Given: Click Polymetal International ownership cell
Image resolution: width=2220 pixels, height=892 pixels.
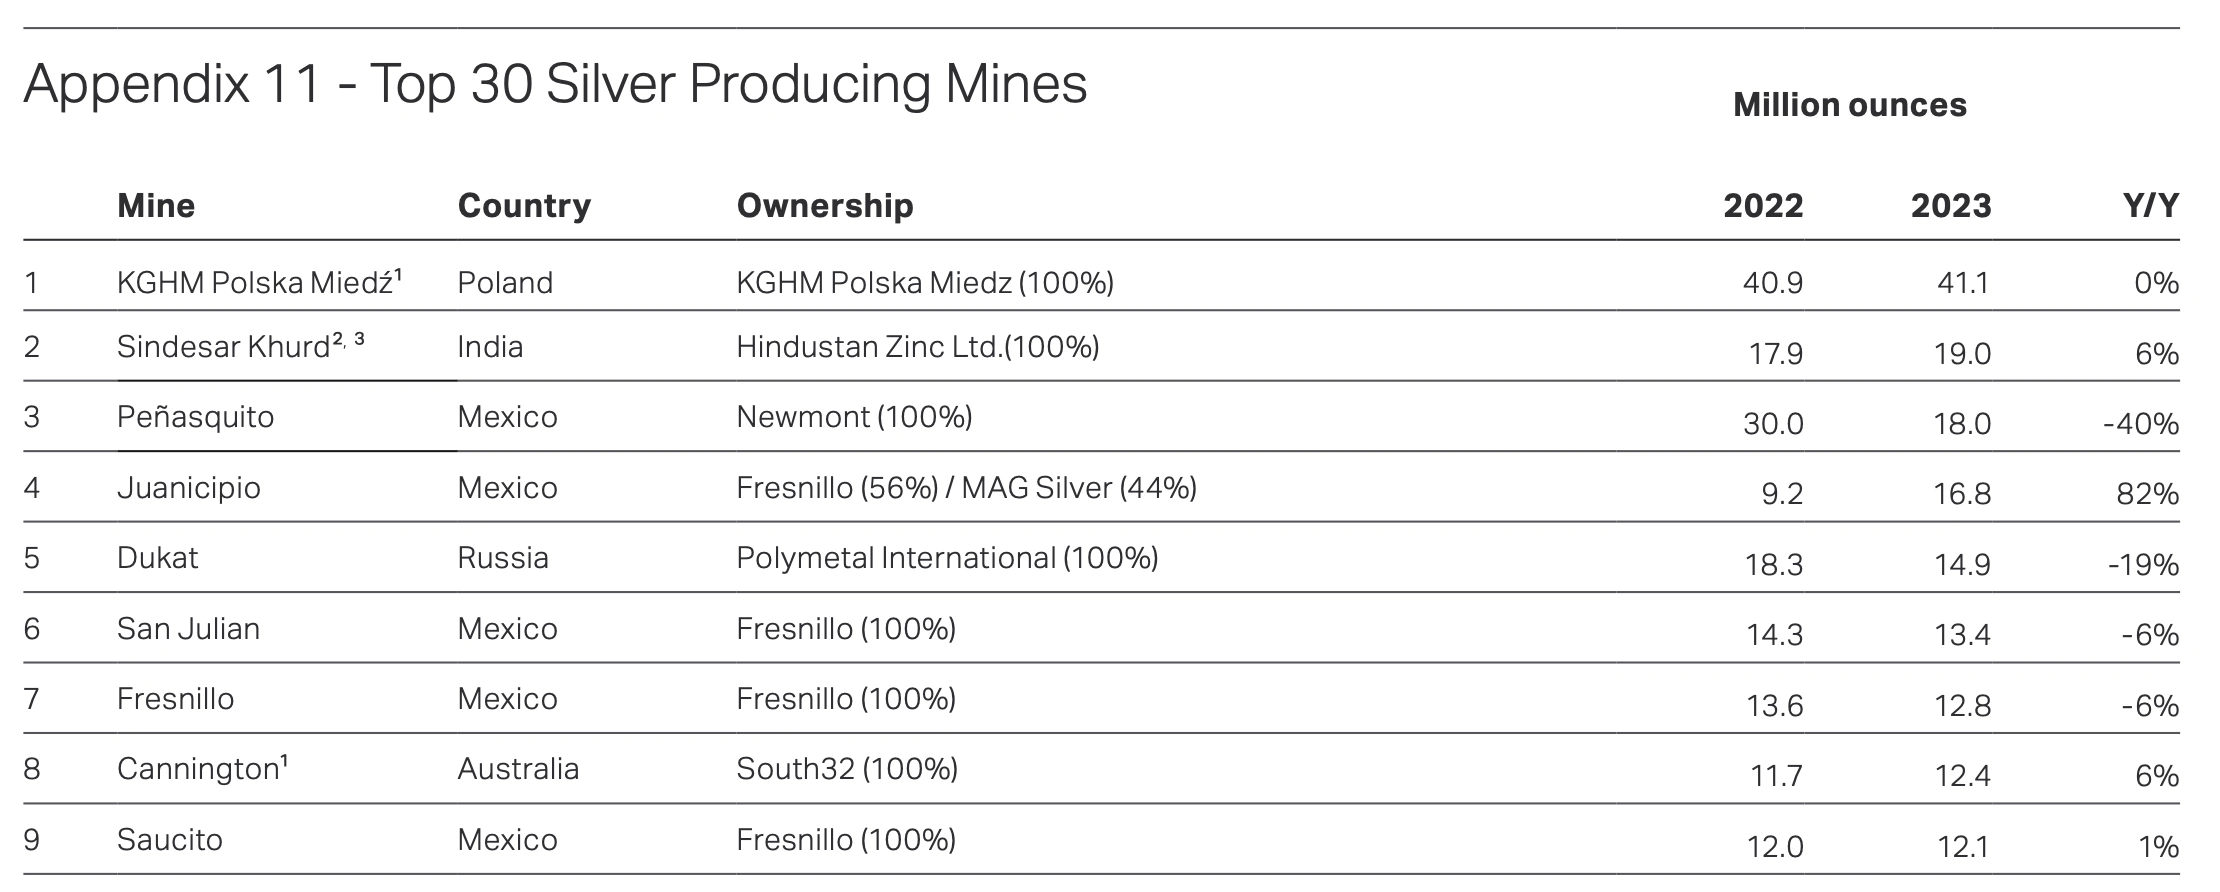Looking at the screenshot, I should coord(947,557).
